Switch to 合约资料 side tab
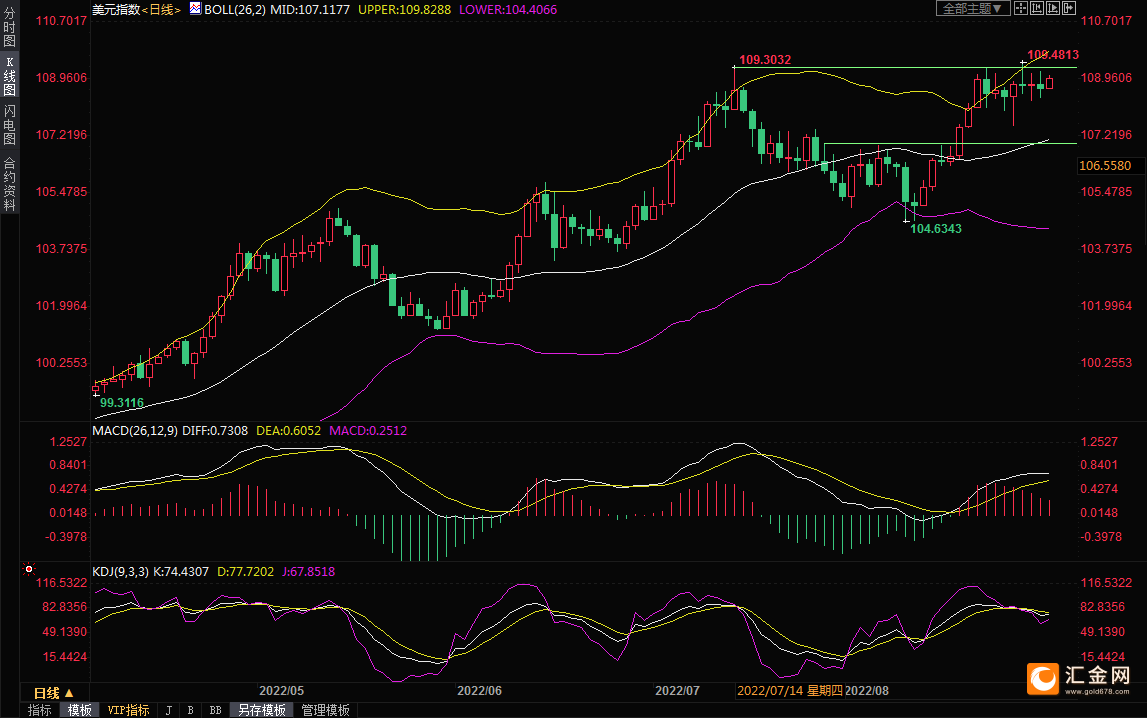Image resolution: width=1147 pixels, height=718 pixels. click(10, 184)
